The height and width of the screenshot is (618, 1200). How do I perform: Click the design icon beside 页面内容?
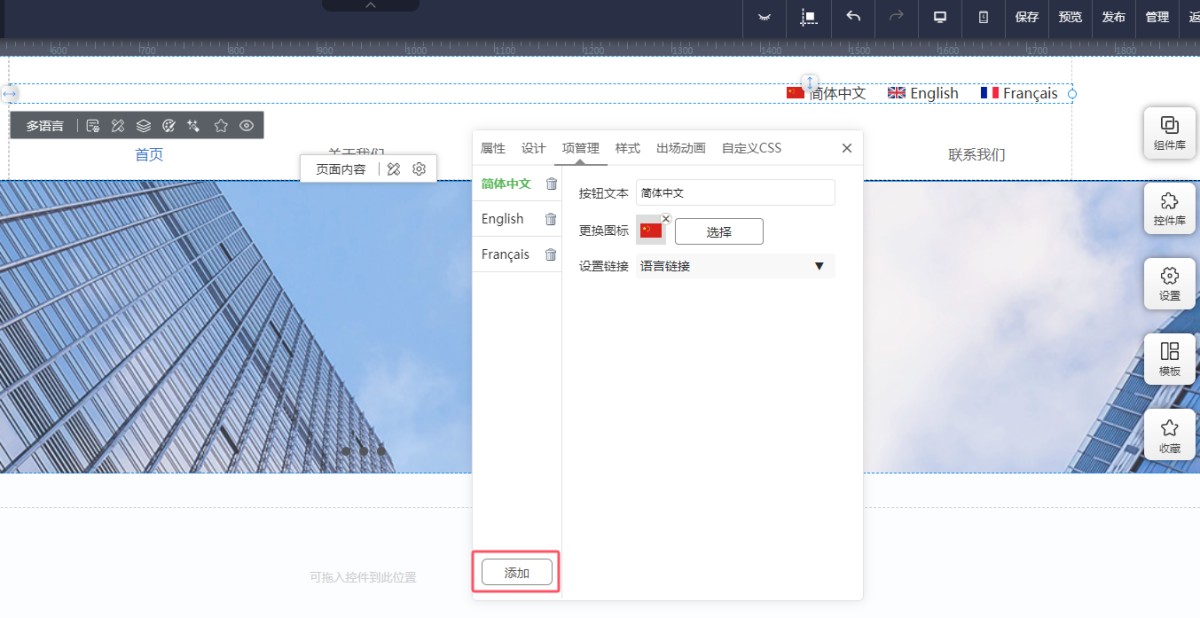coord(394,169)
